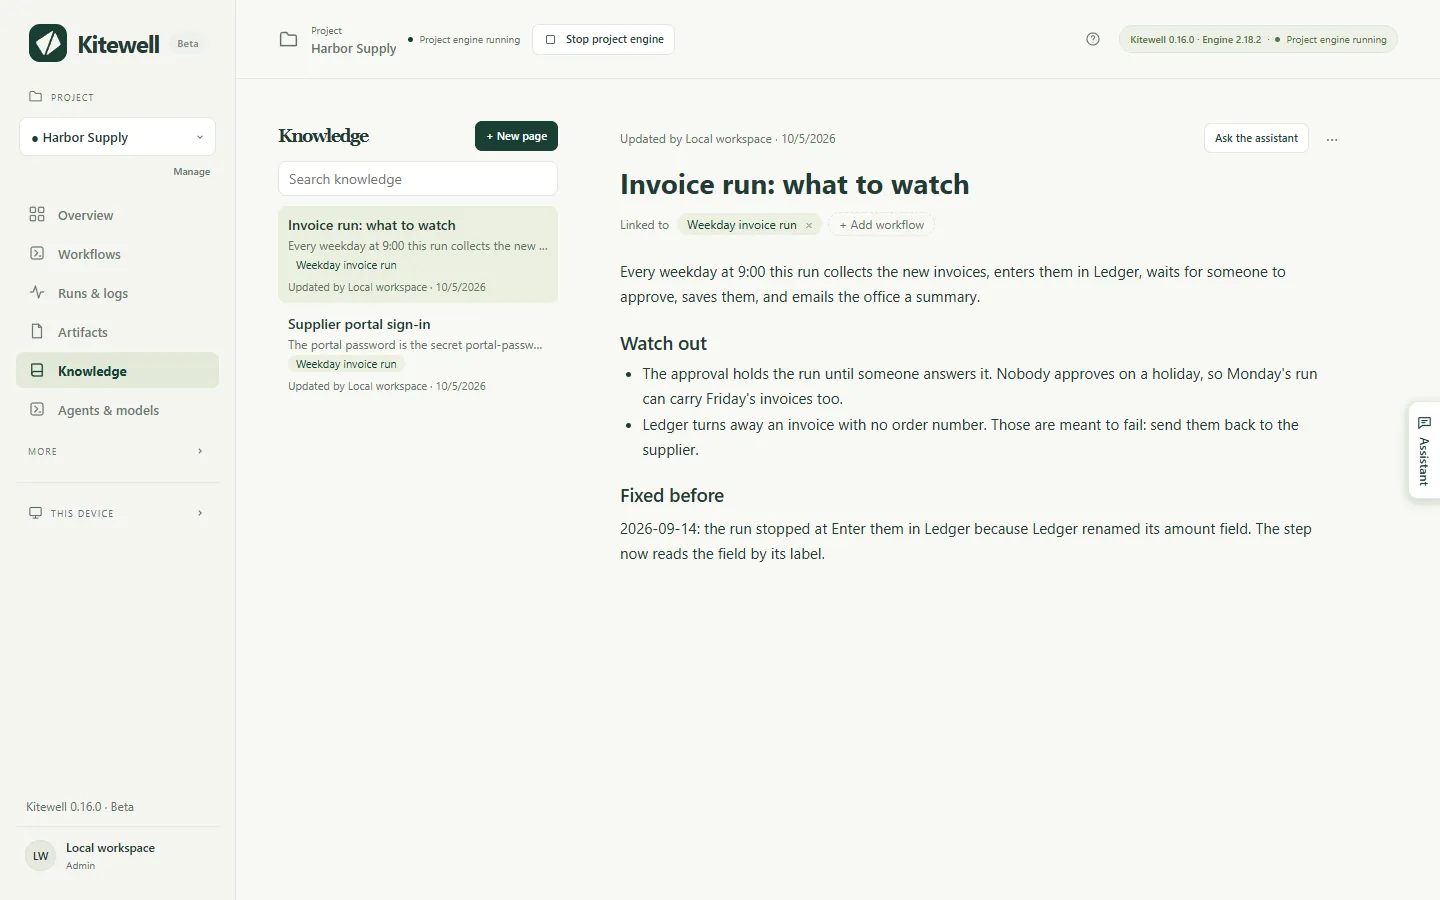Screen dimensions: 1440x900
Task: Open the Harbor Supply project dropdown
Action: click(x=117, y=137)
